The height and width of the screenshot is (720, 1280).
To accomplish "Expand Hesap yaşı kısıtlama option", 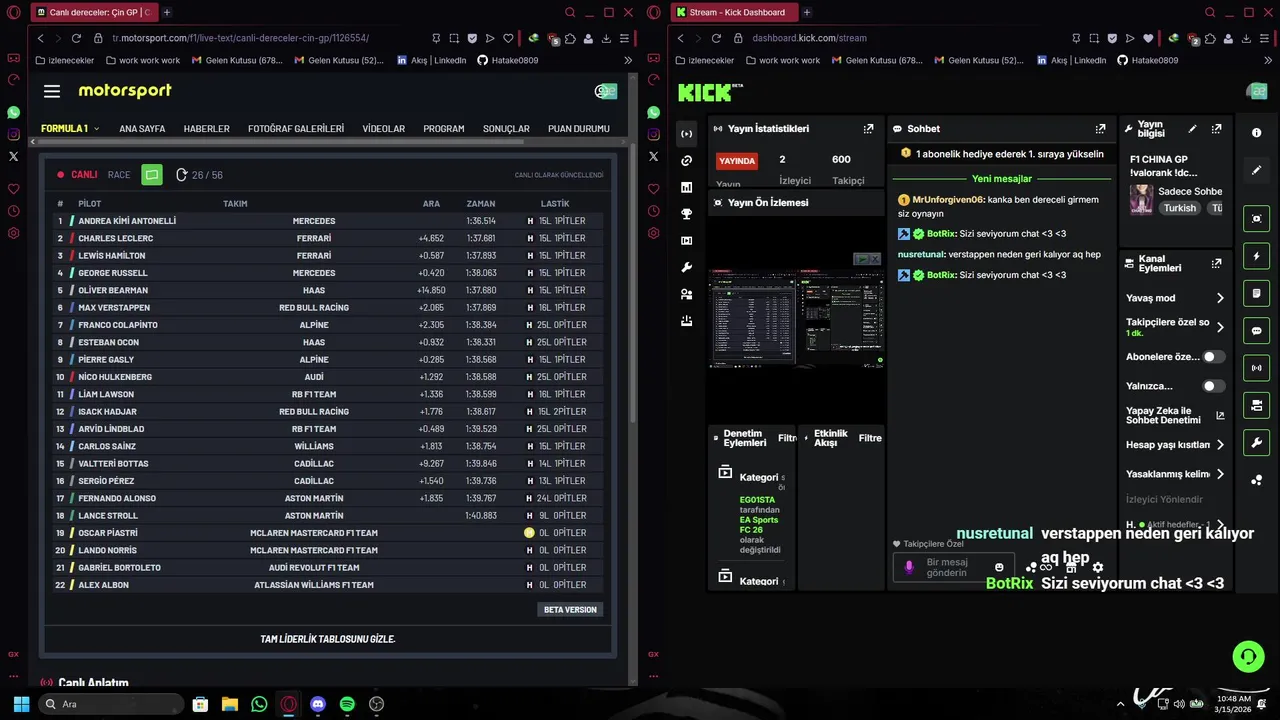I will click(1175, 445).
